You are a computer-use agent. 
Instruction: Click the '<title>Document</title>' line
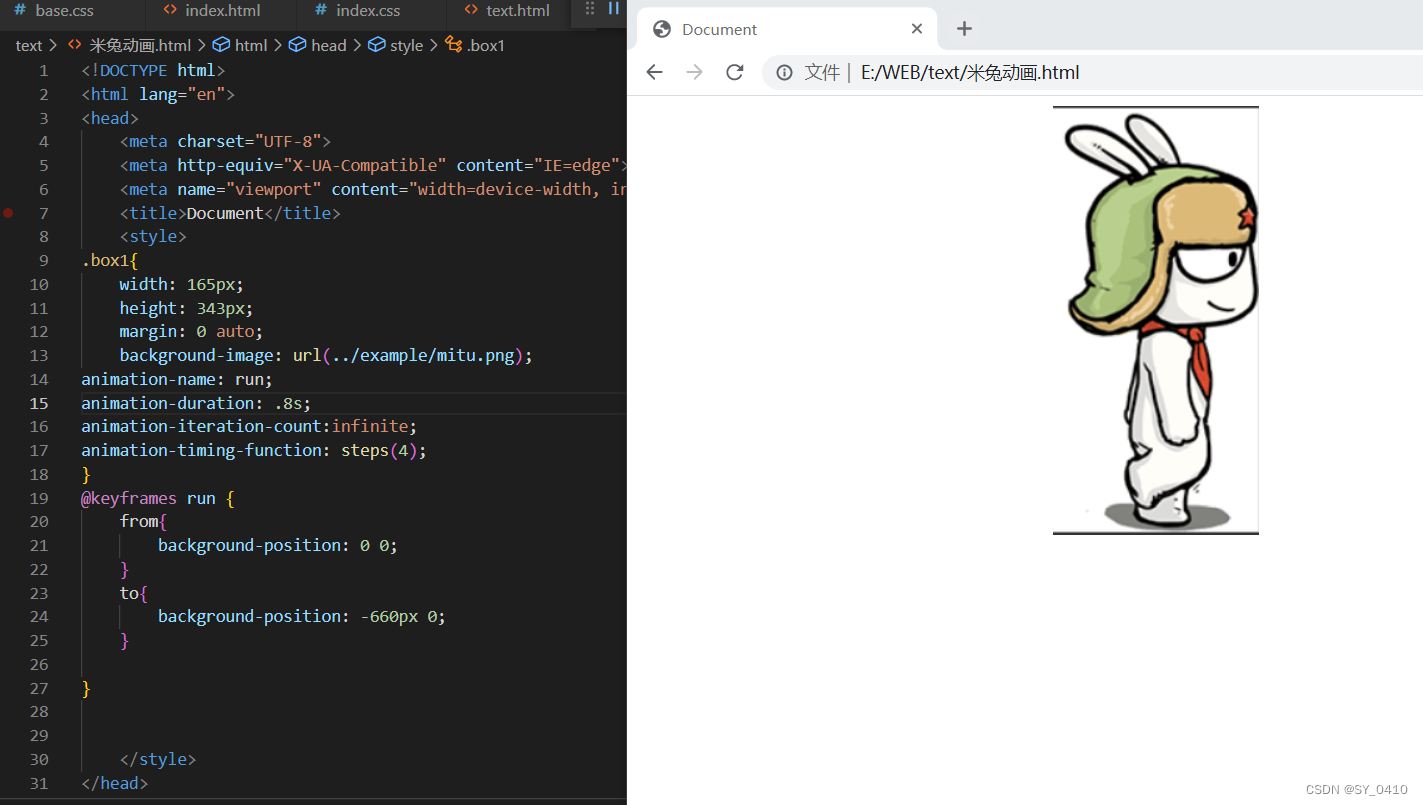coord(230,213)
